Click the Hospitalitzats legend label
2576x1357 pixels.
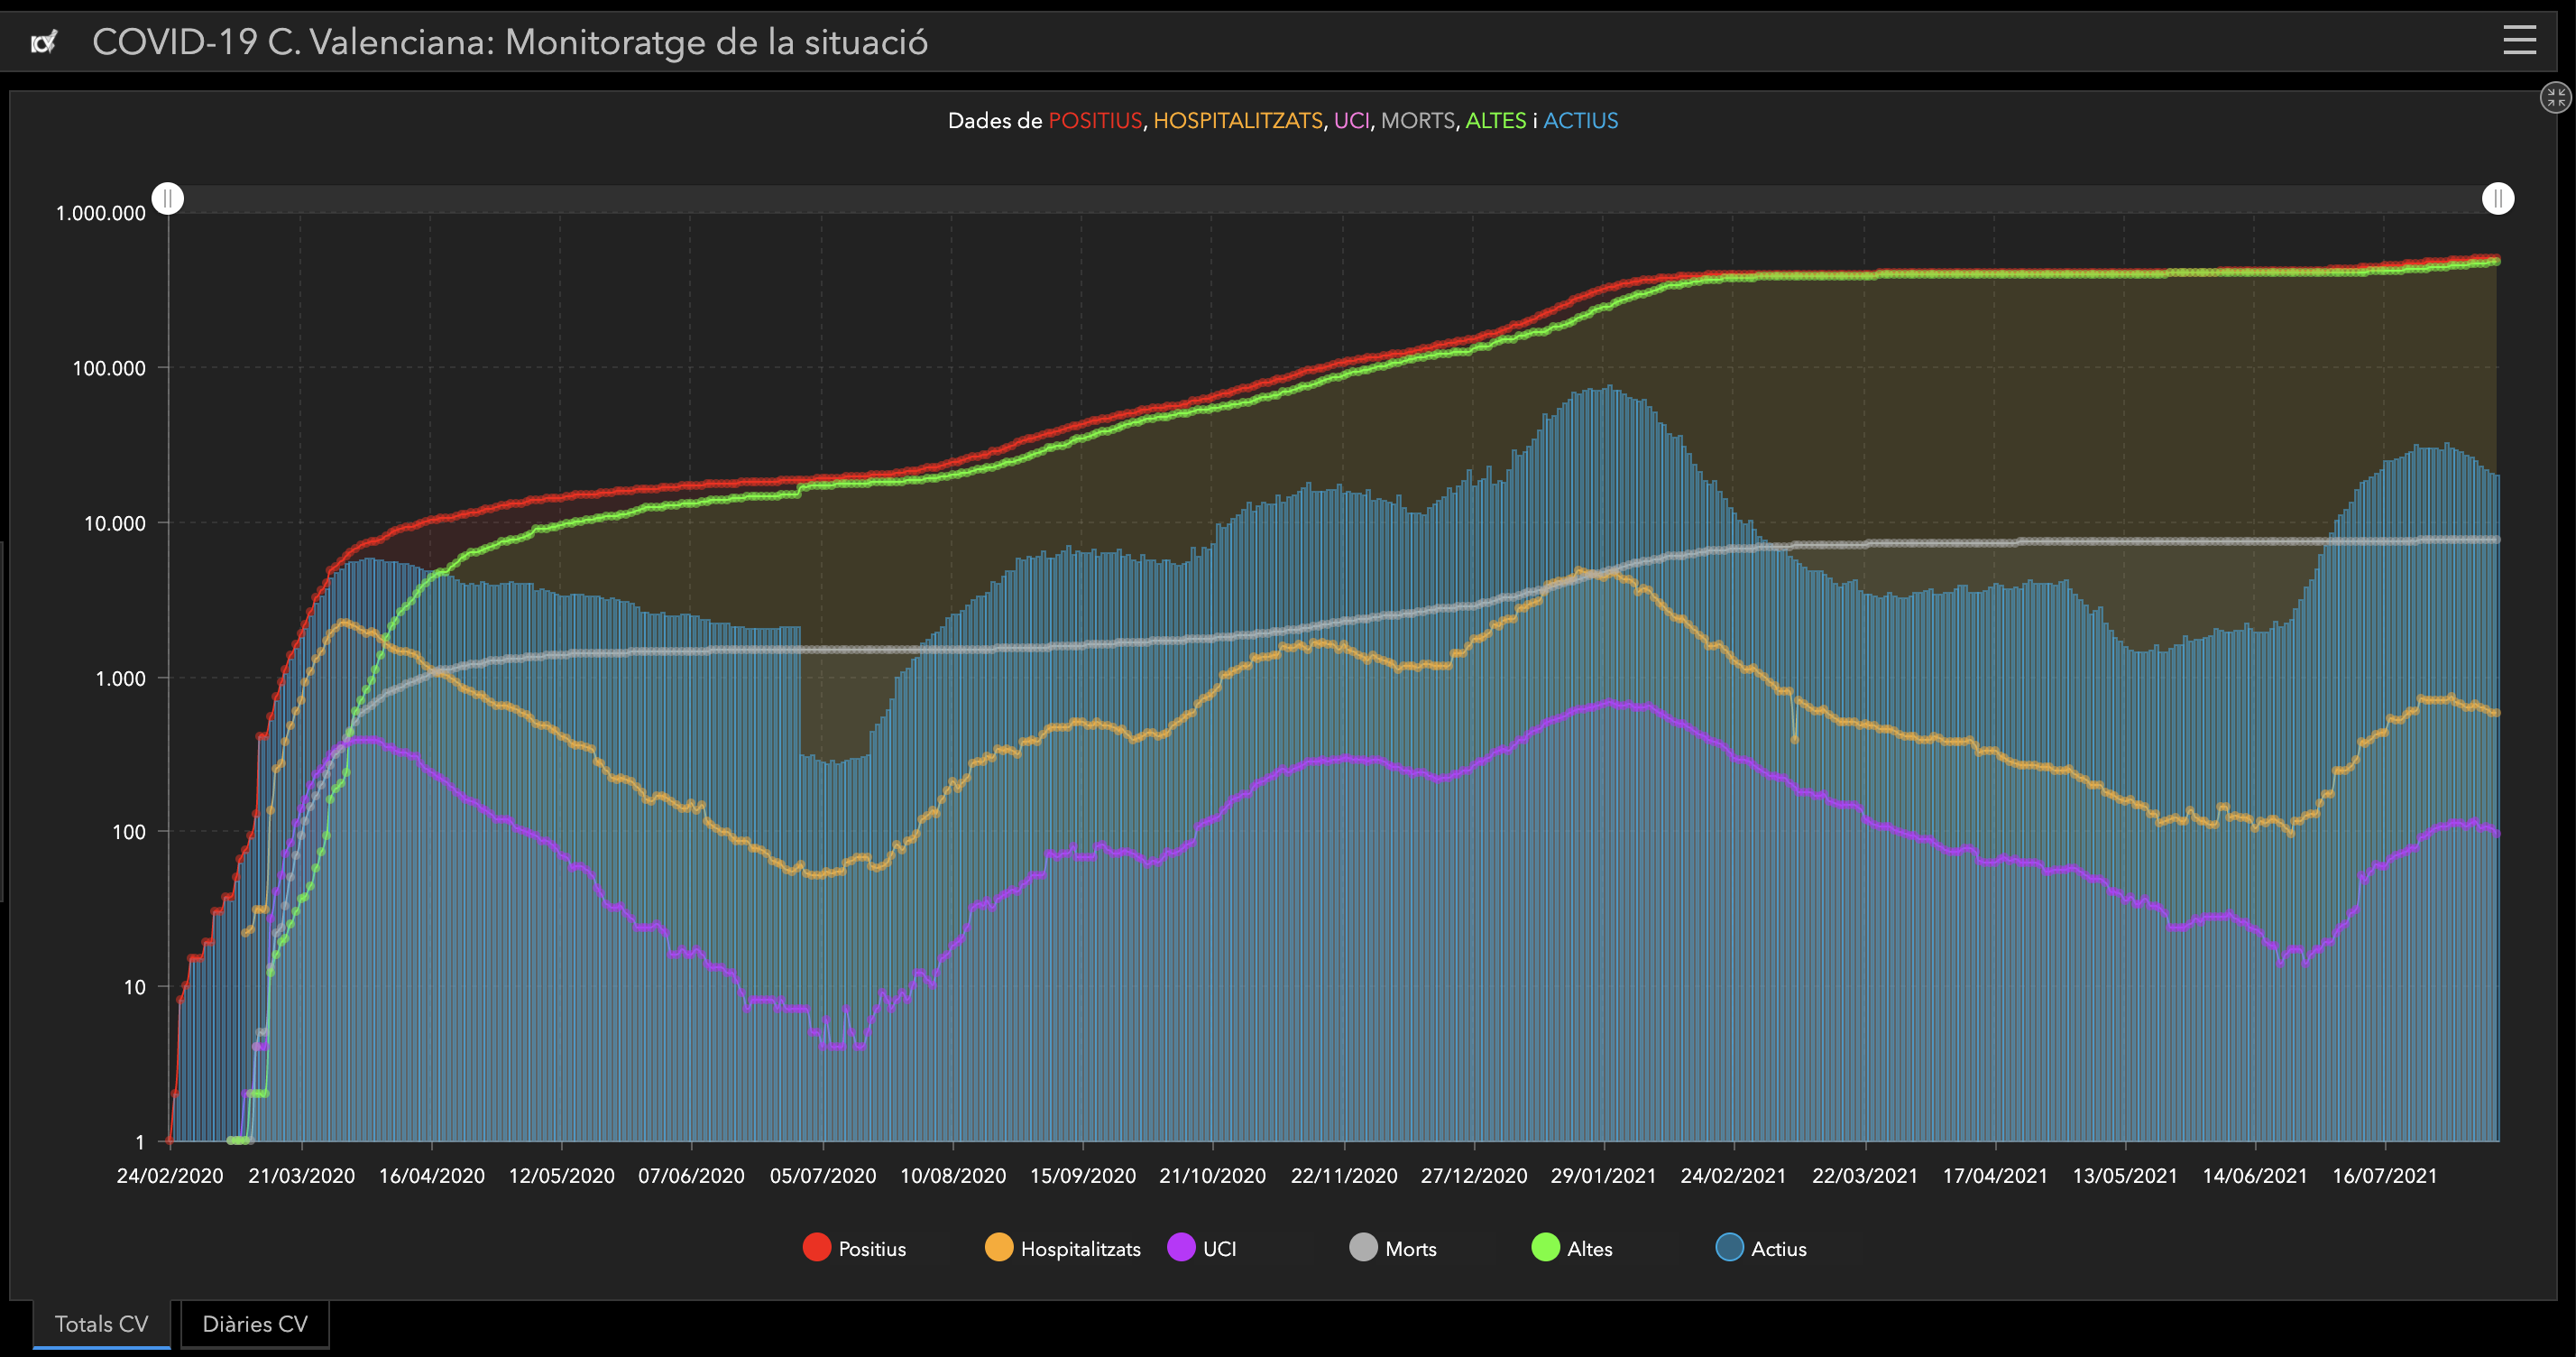(1080, 1248)
